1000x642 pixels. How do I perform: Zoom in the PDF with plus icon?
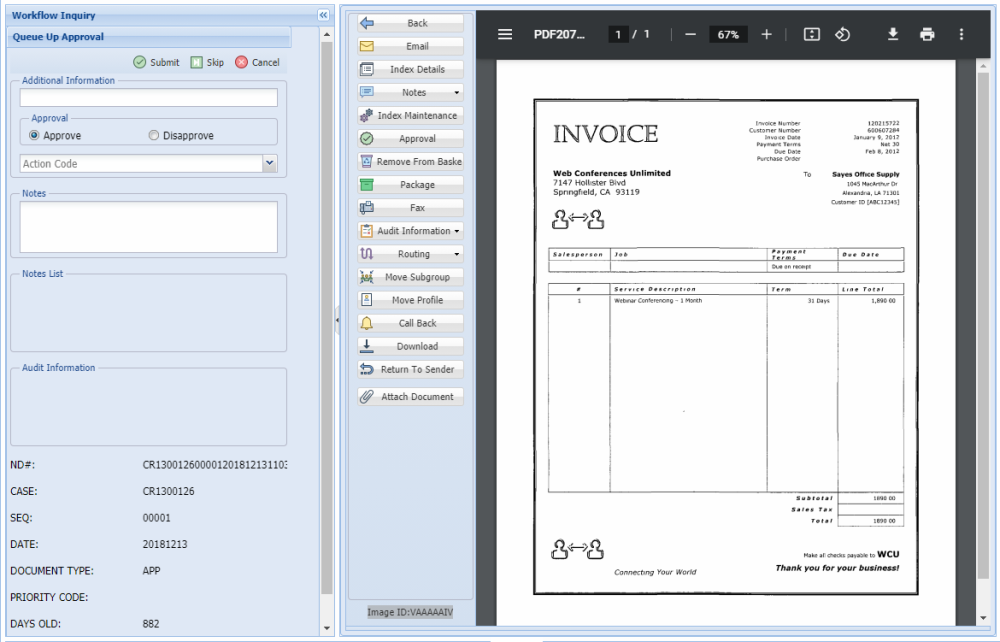tap(767, 34)
